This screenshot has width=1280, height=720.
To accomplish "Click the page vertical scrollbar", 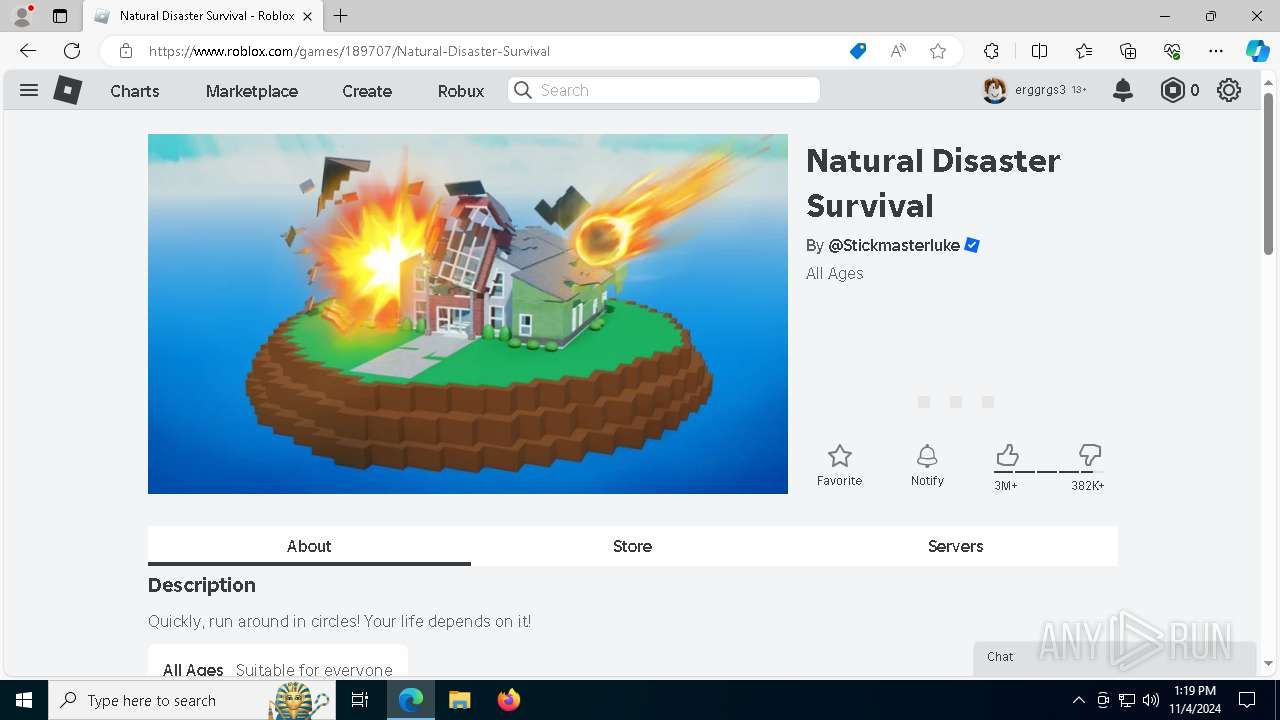I will pos(1268,174).
